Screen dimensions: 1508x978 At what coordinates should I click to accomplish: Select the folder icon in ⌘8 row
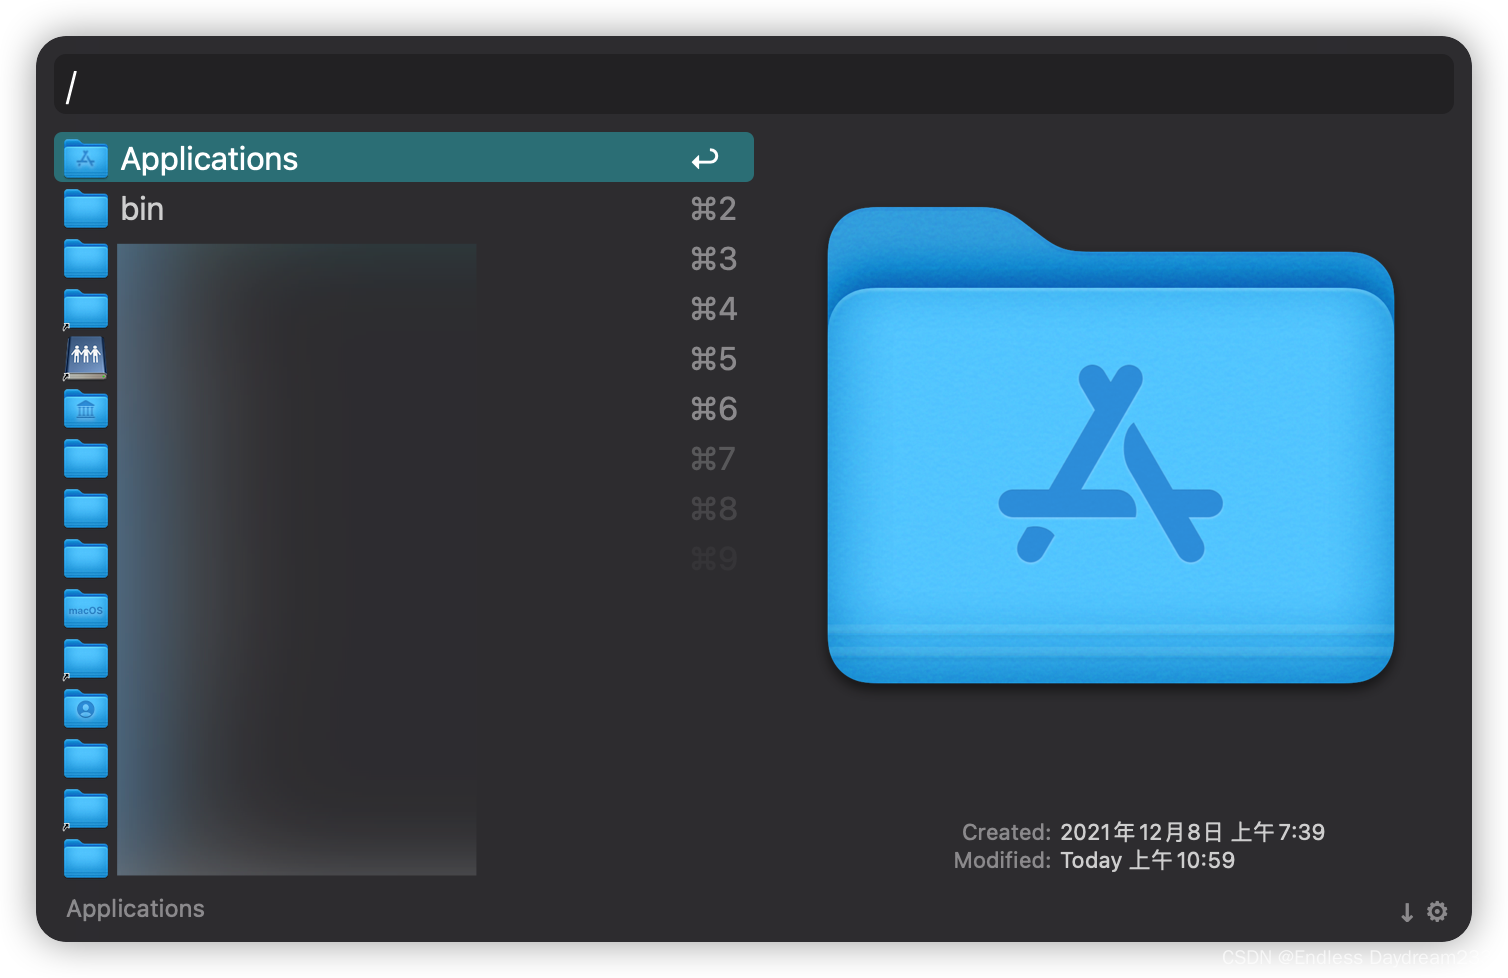(86, 508)
